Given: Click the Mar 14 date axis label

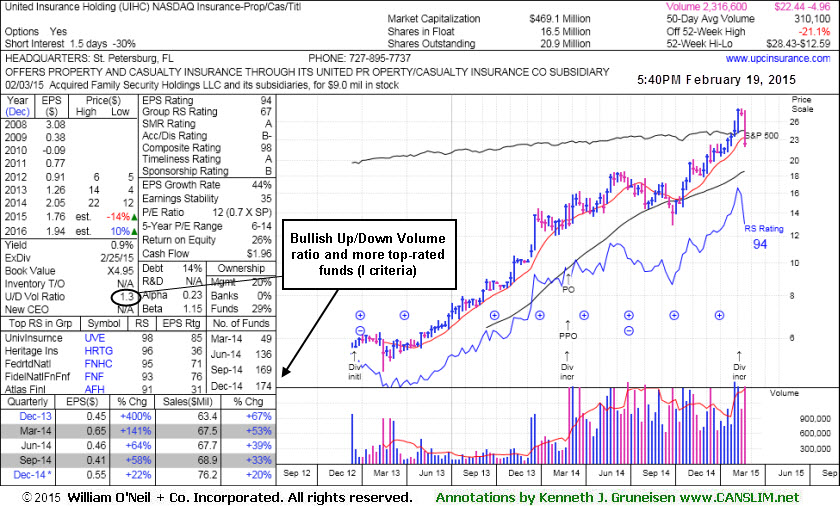Looking at the screenshot, I should pos(567,473).
